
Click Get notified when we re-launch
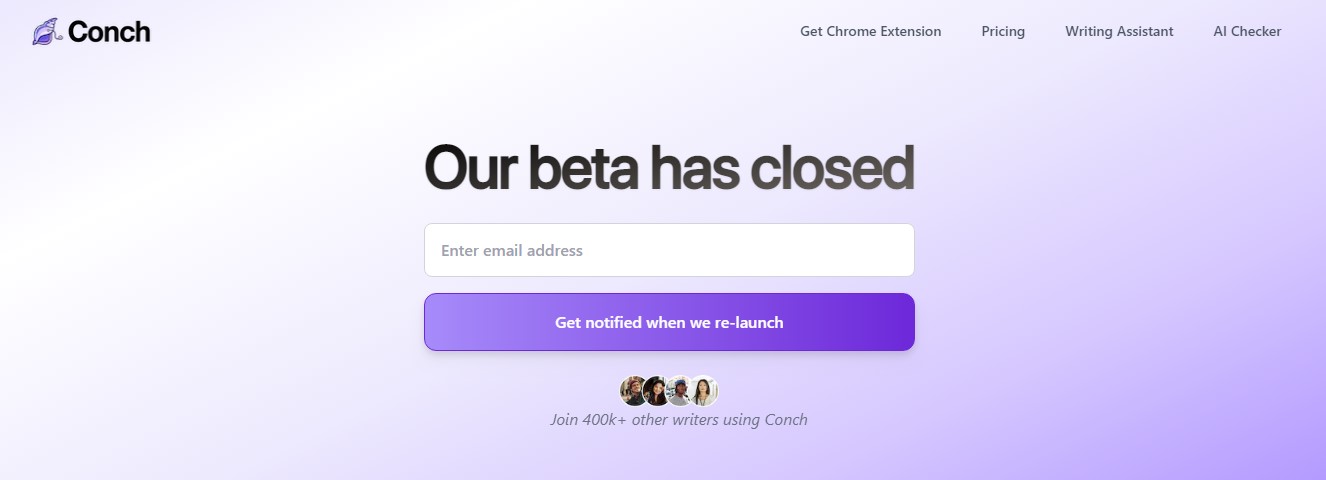pos(669,322)
